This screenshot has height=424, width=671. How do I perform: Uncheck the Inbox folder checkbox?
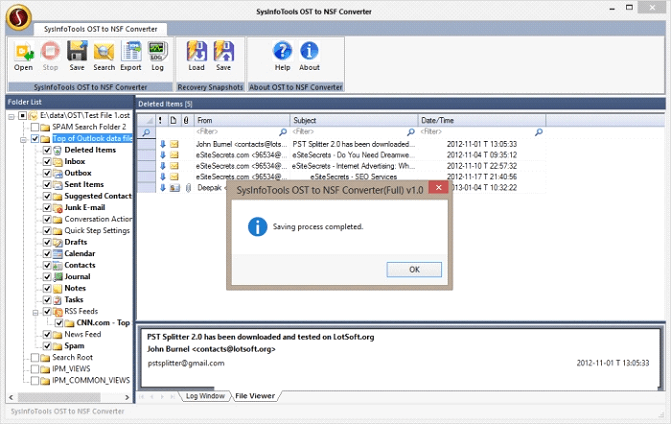click(x=47, y=162)
